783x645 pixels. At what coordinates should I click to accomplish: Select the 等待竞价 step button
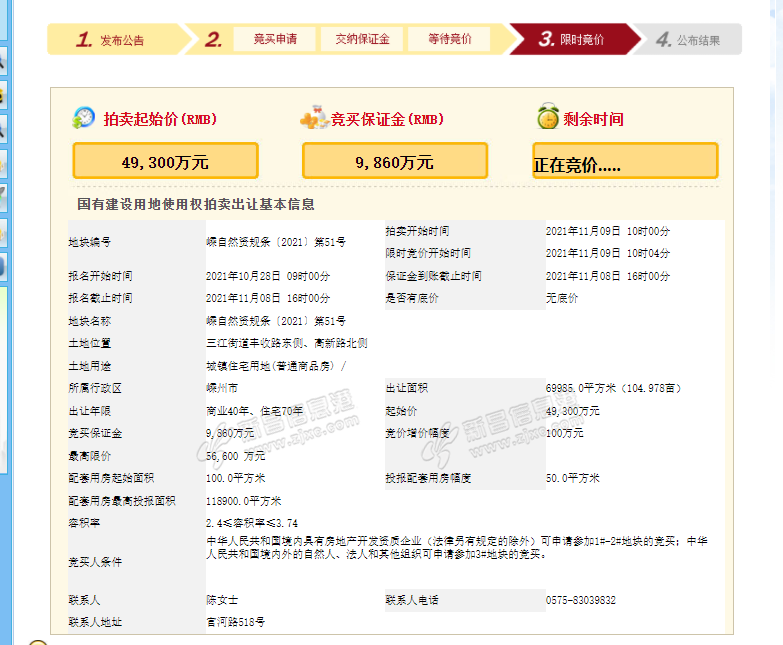pyautogui.click(x=449, y=39)
